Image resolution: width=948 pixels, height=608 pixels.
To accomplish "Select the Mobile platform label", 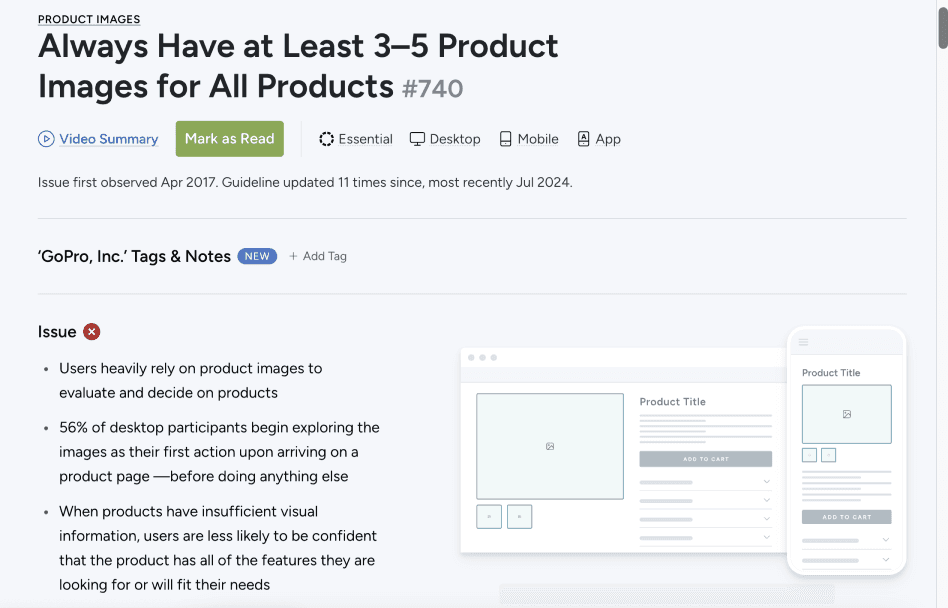I will (x=538, y=139).
